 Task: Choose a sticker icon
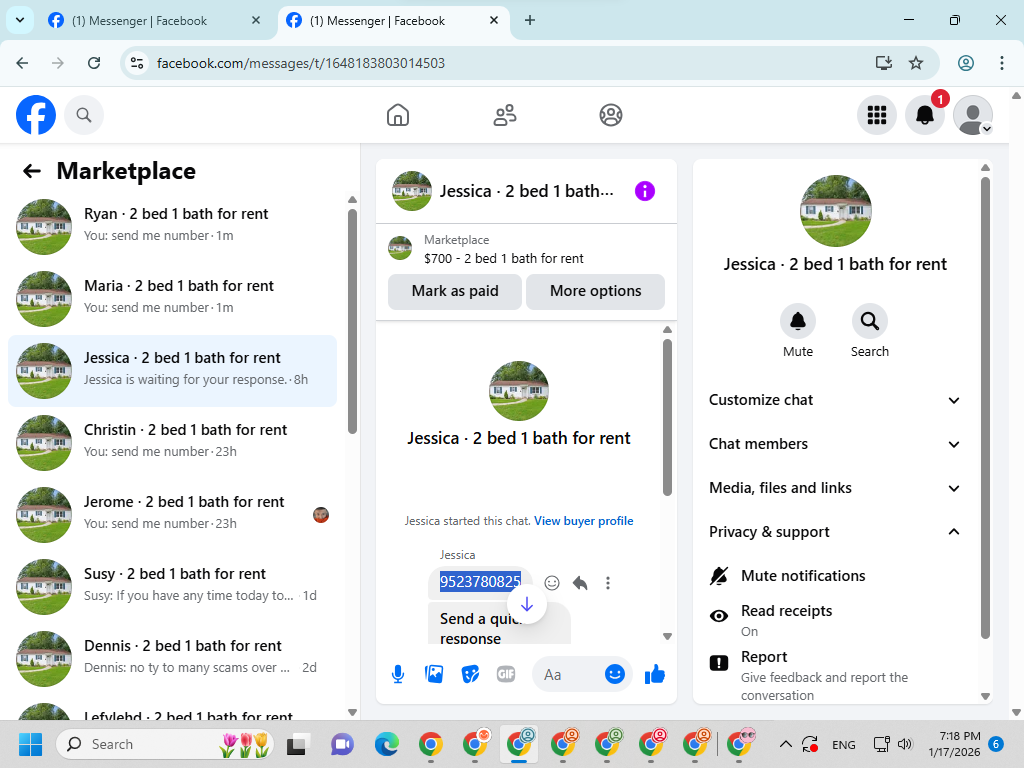pos(470,674)
